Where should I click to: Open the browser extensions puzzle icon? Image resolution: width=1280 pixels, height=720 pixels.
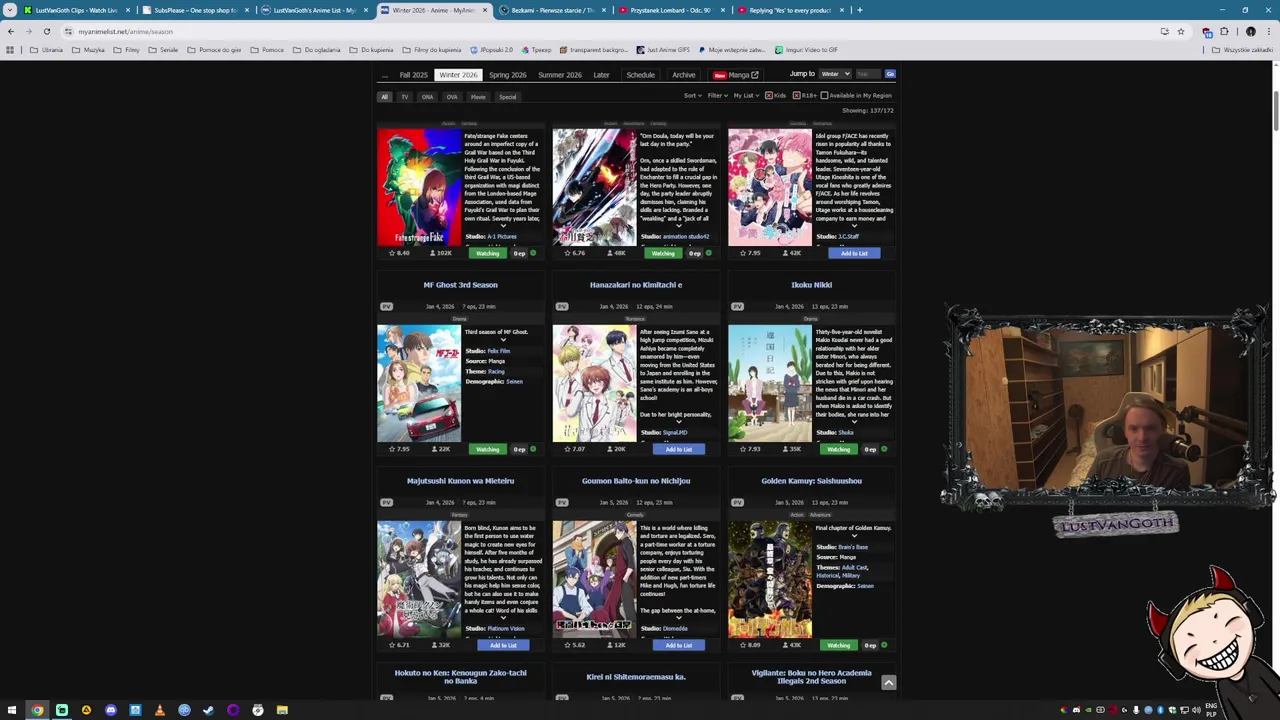(1224, 31)
